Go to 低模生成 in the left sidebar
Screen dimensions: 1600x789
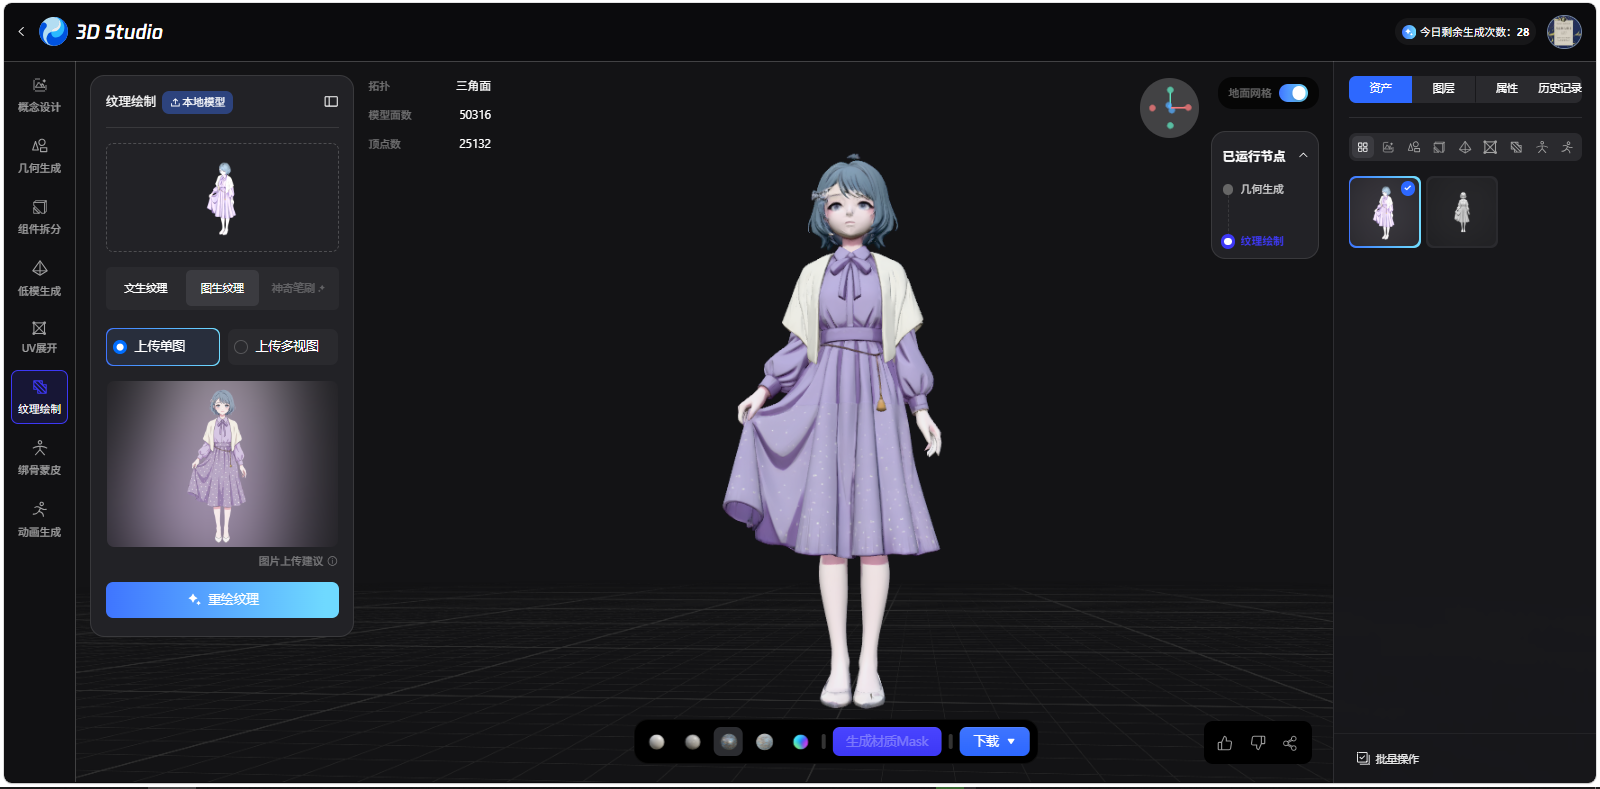coord(39,279)
